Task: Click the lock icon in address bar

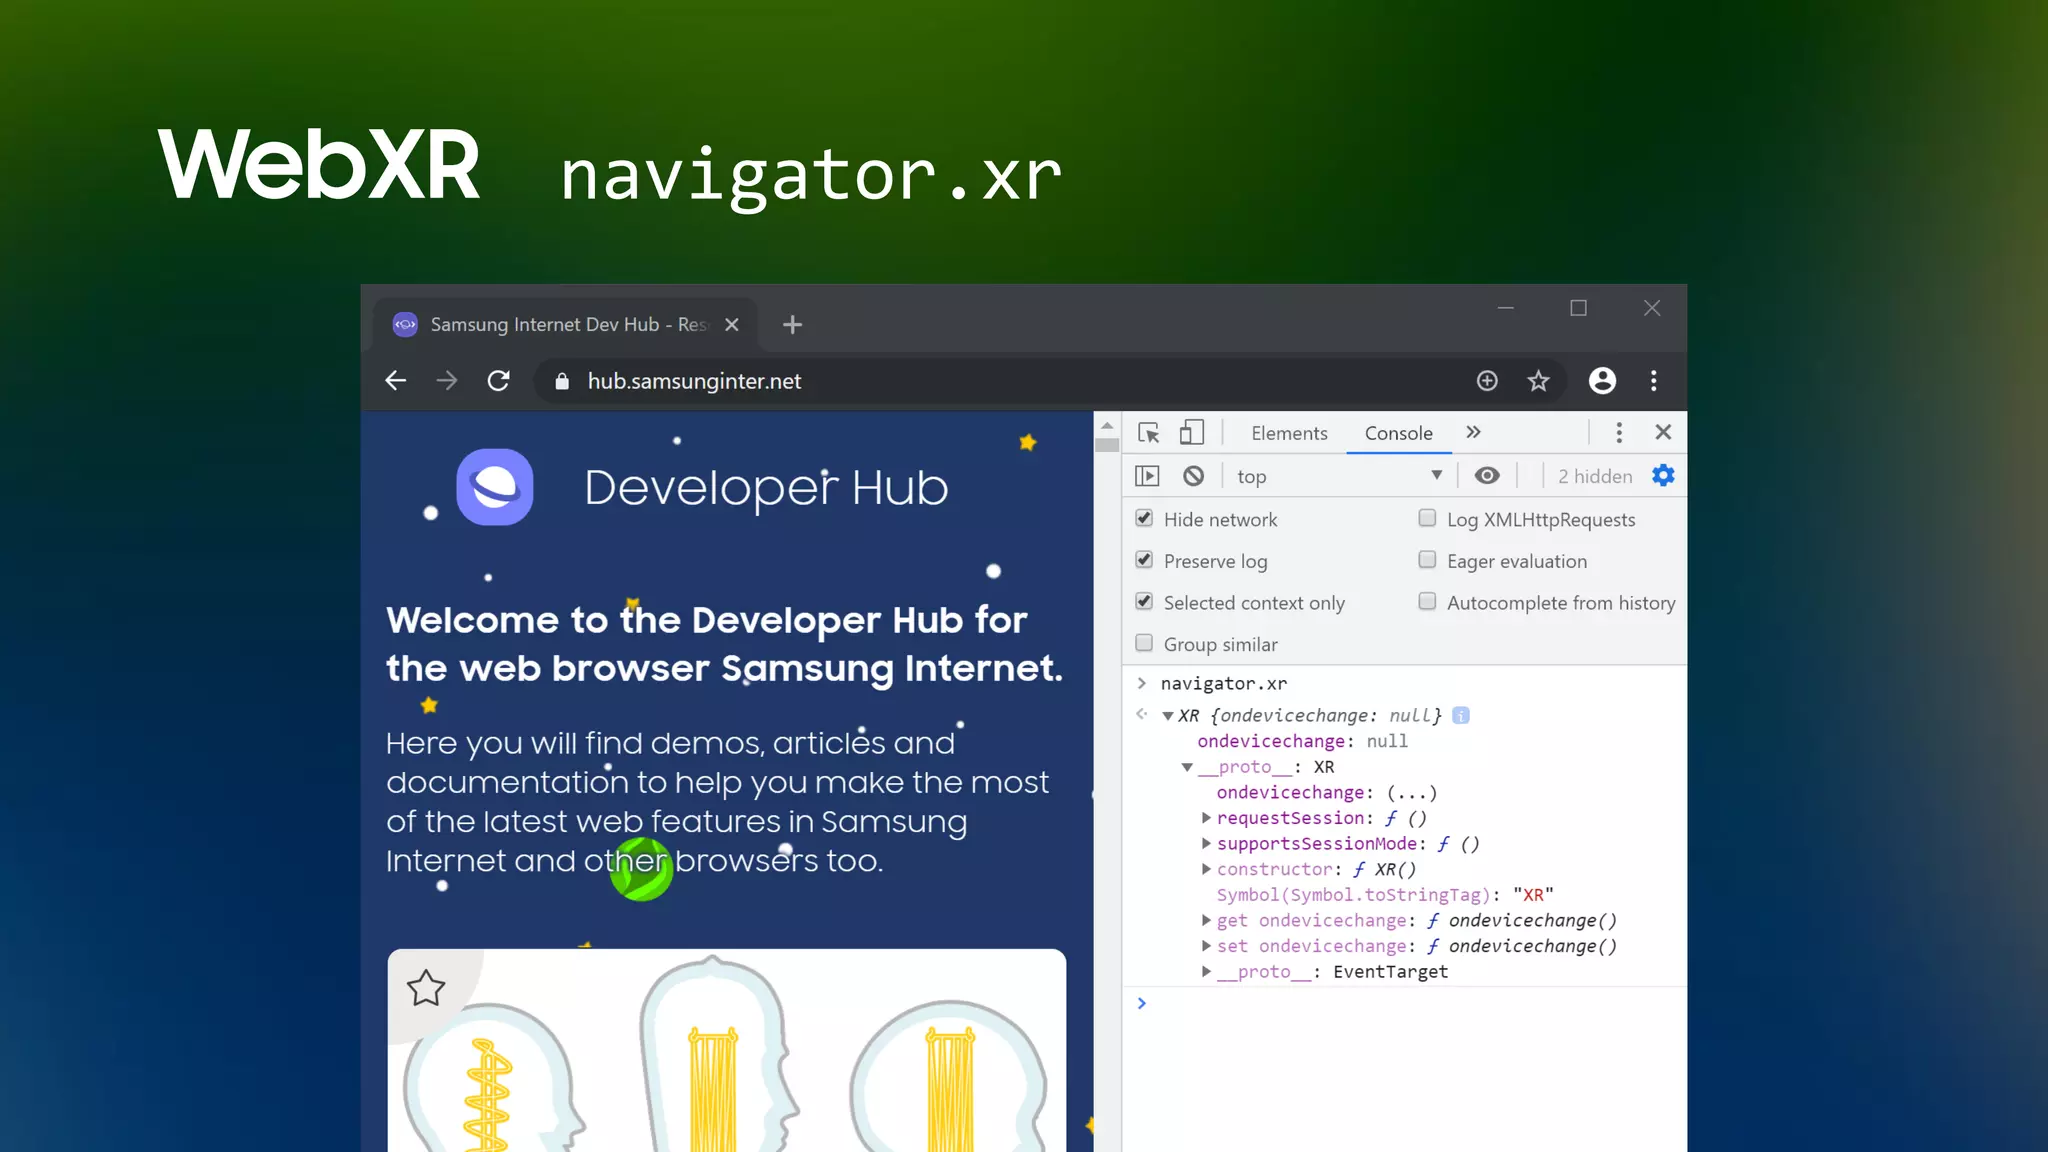Action: [562, 381]
